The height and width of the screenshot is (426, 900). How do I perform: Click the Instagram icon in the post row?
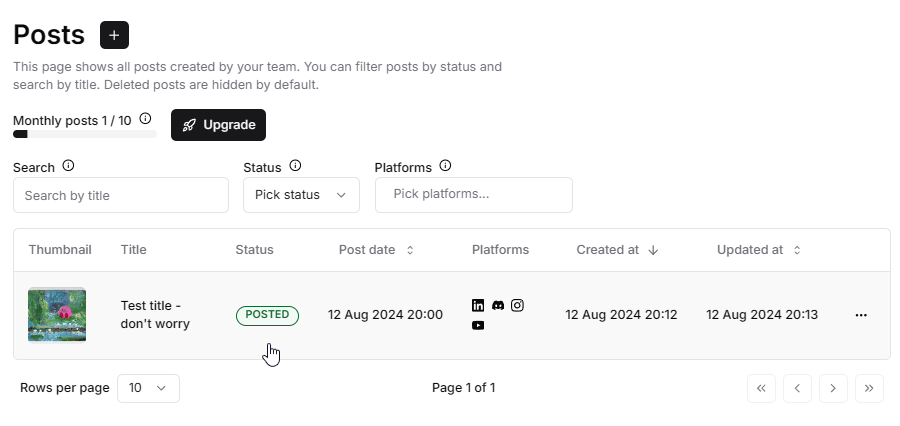tap(517, 305)
